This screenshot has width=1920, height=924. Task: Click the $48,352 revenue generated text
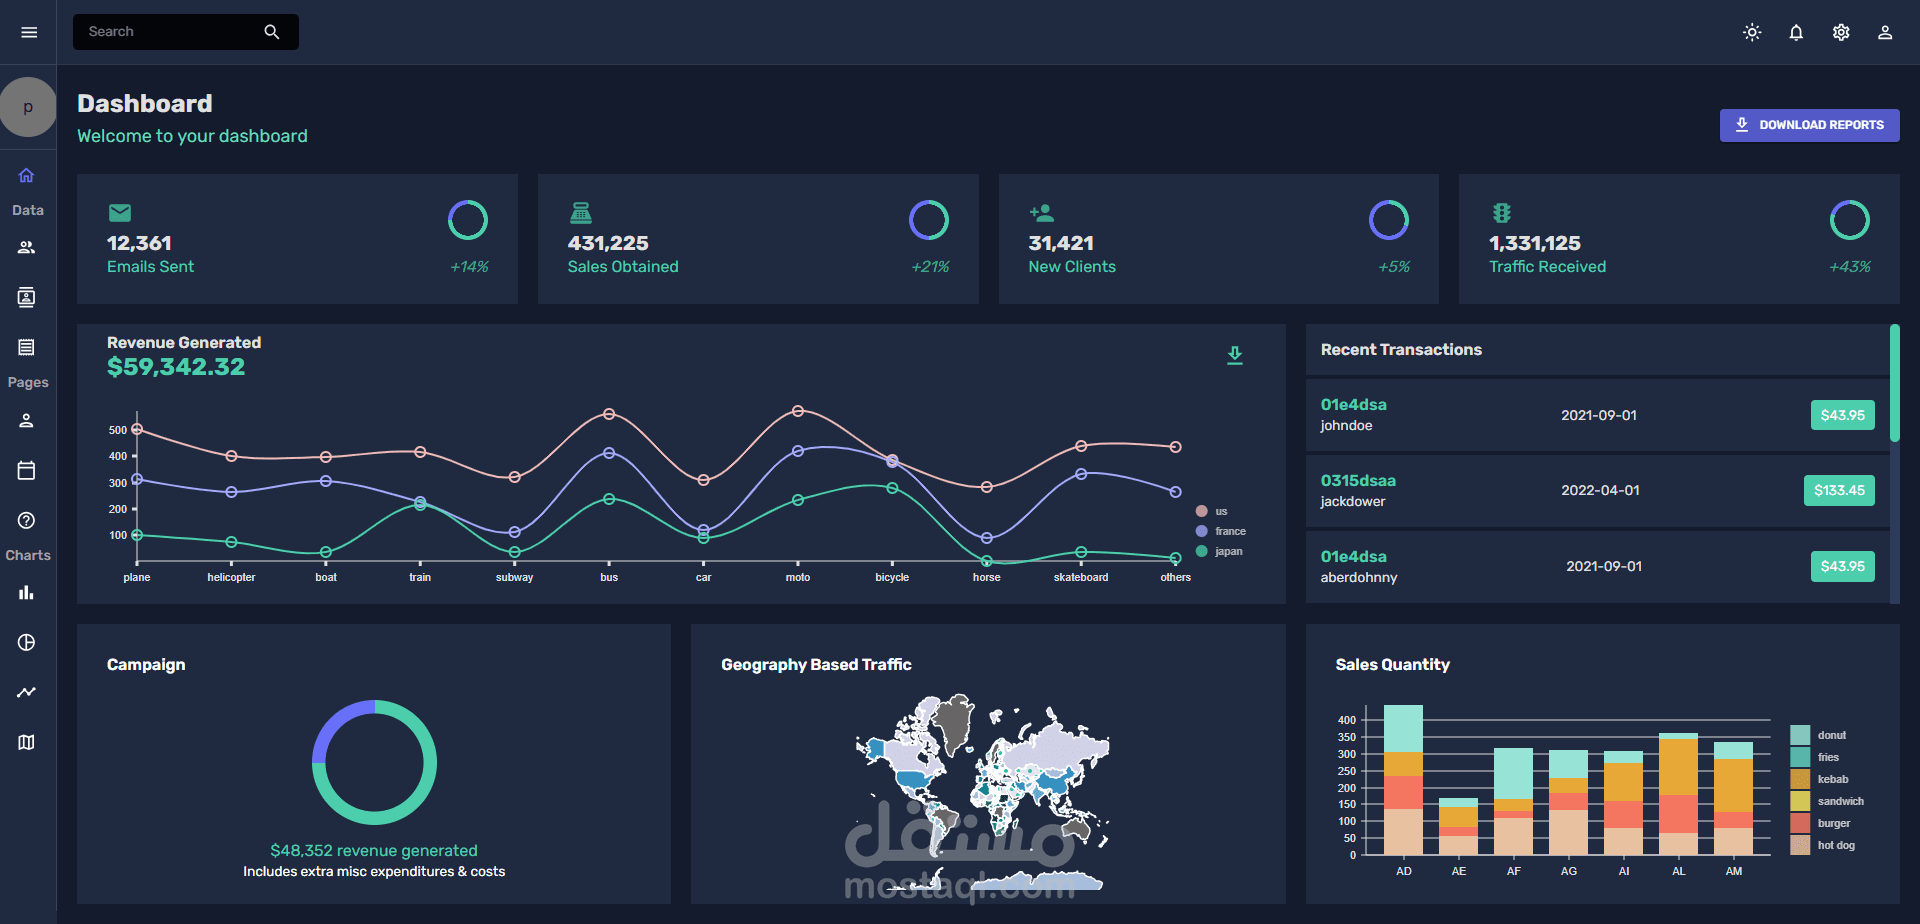click(x=374, y=850)
